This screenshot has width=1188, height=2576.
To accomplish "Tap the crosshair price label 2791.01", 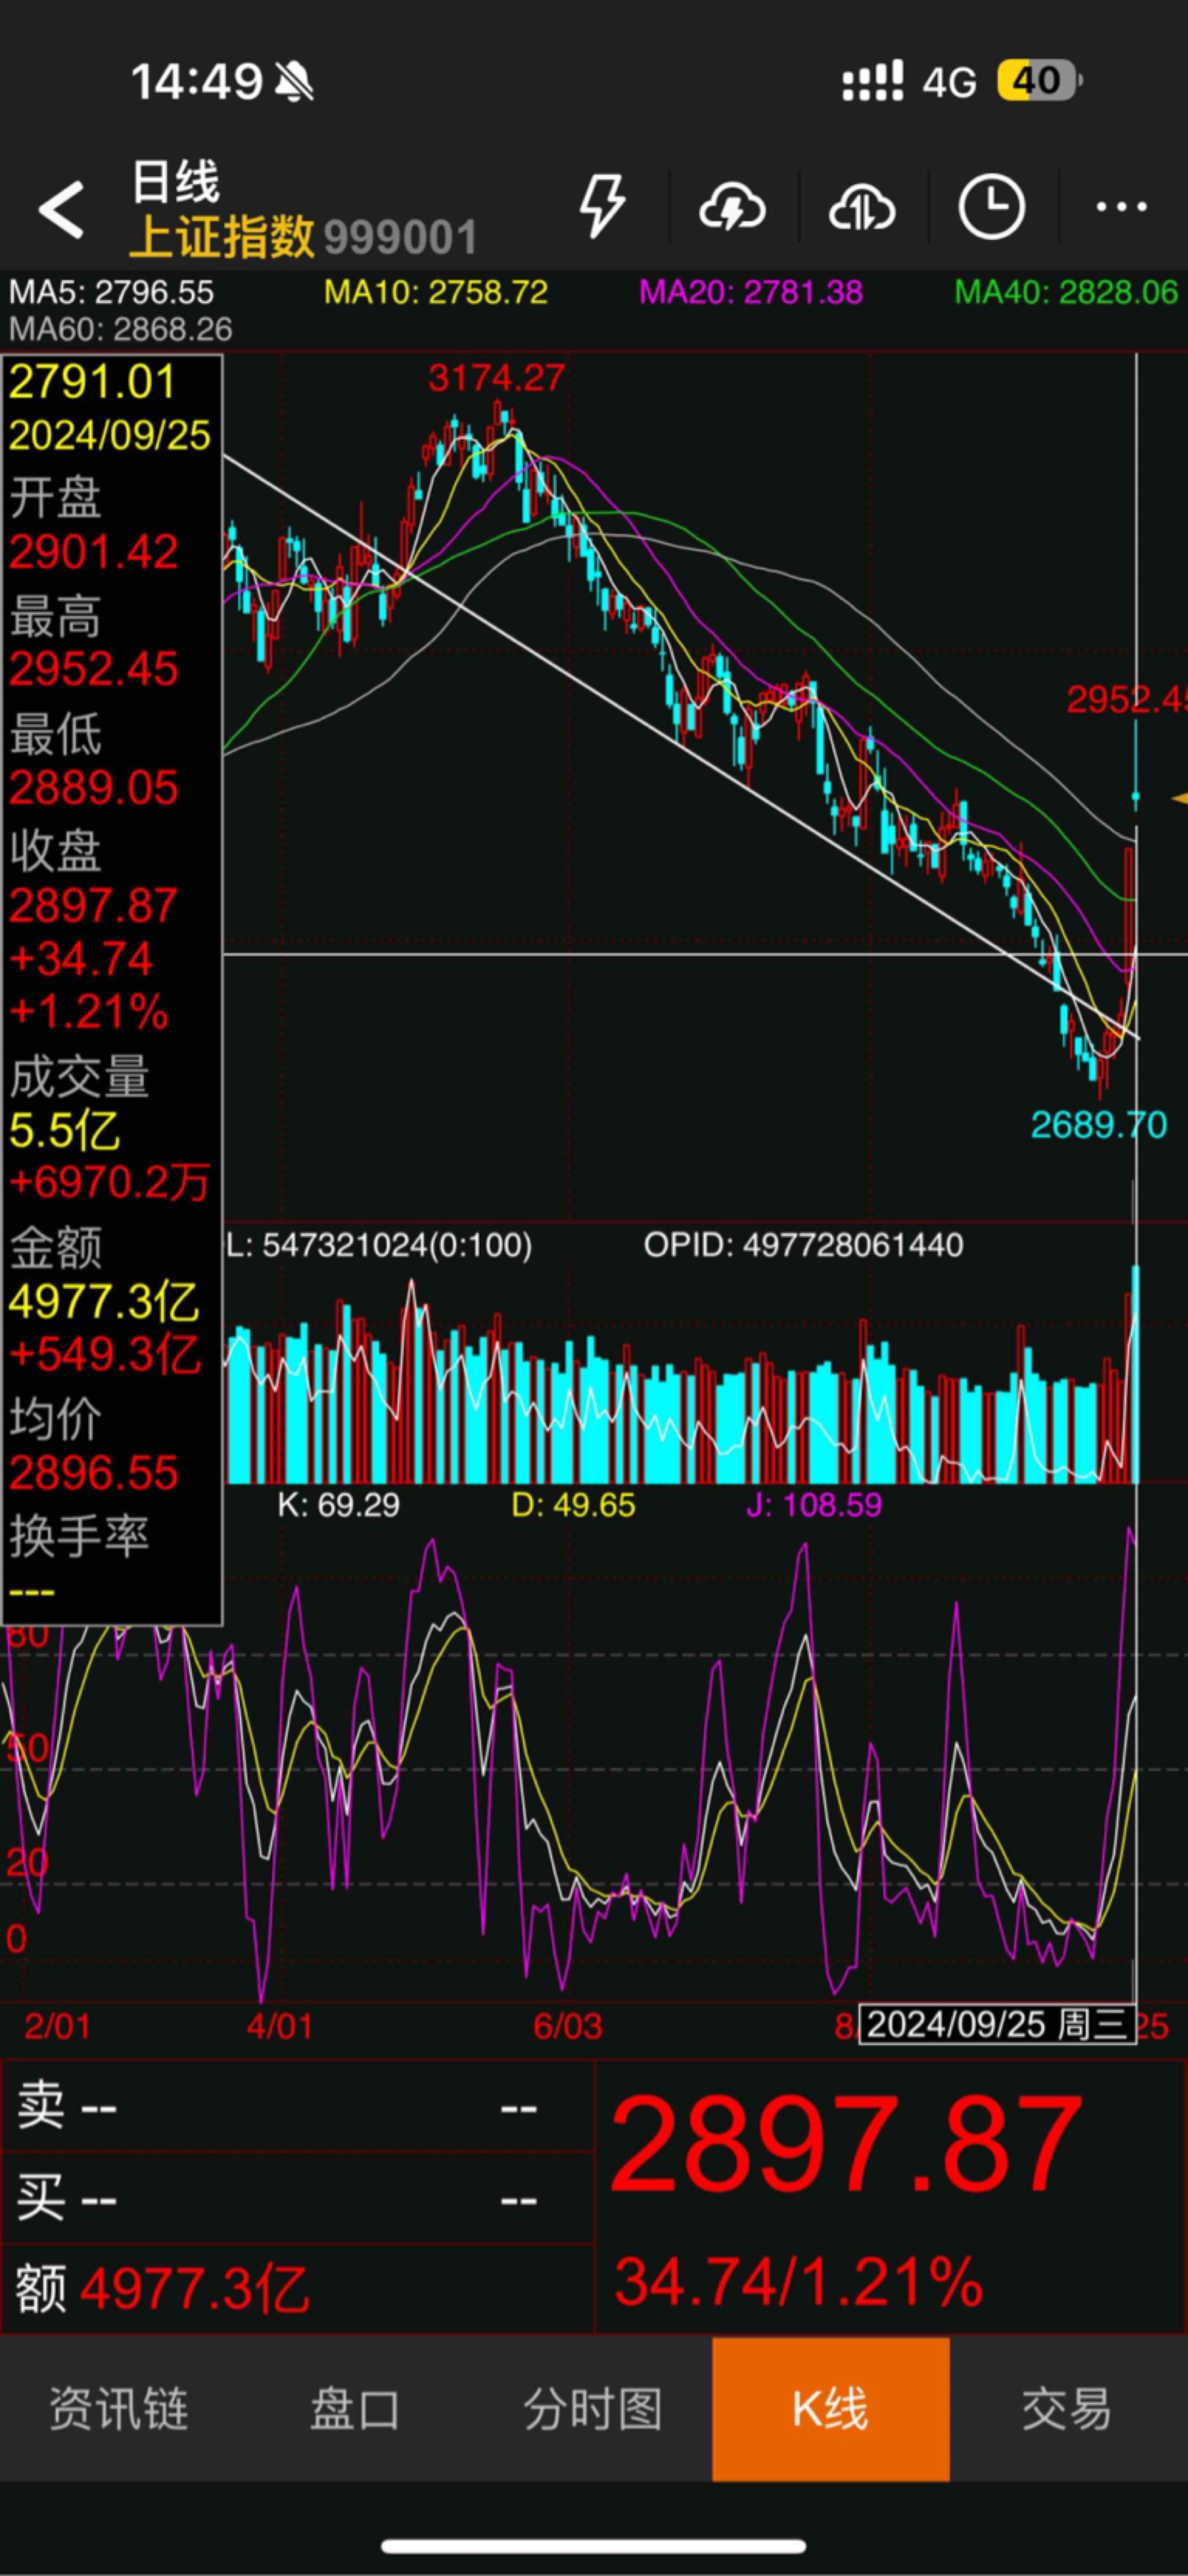I will coord(92,382).
